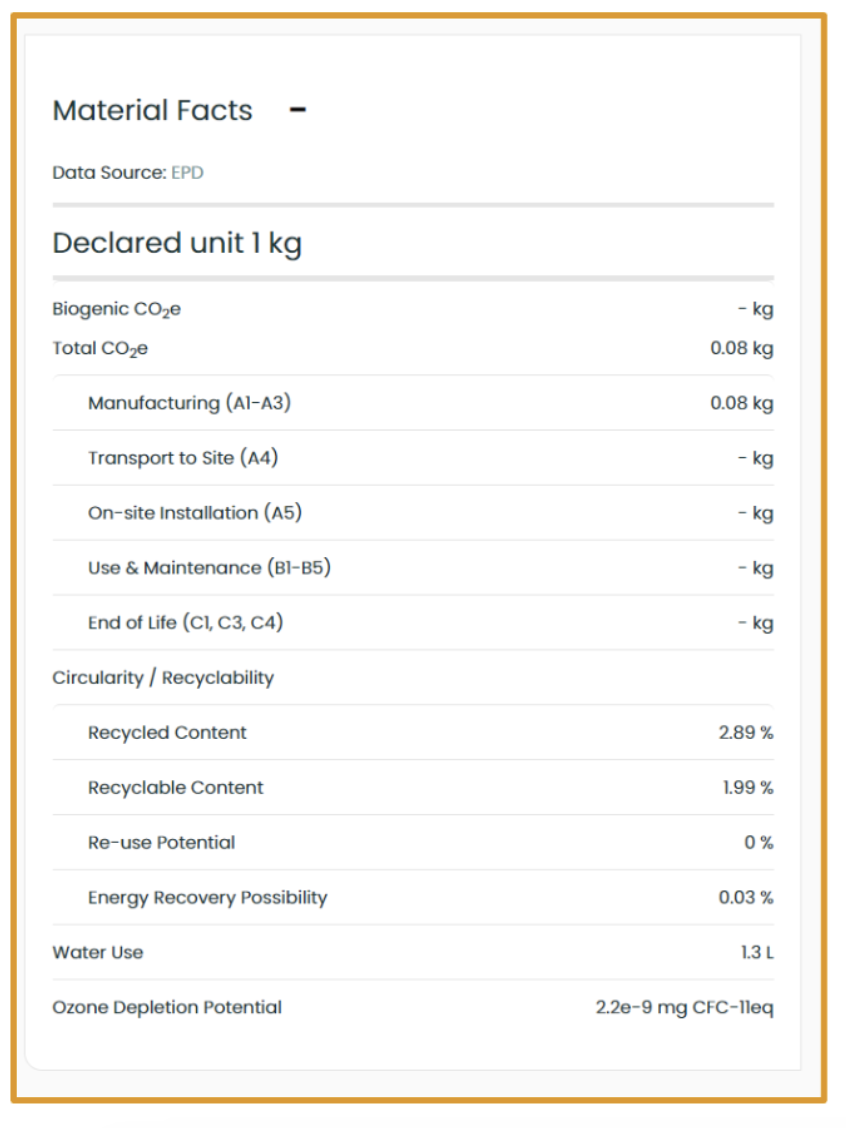Select the Transport to Site (A4) row
The image size is (846, 1128).
click(183, 458)
